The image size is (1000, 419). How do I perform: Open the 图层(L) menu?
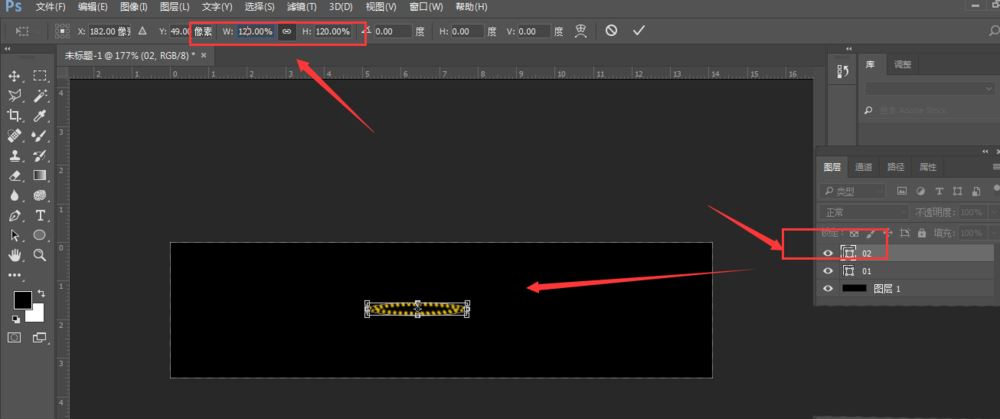pyautogui.click(x=175, y=7)
